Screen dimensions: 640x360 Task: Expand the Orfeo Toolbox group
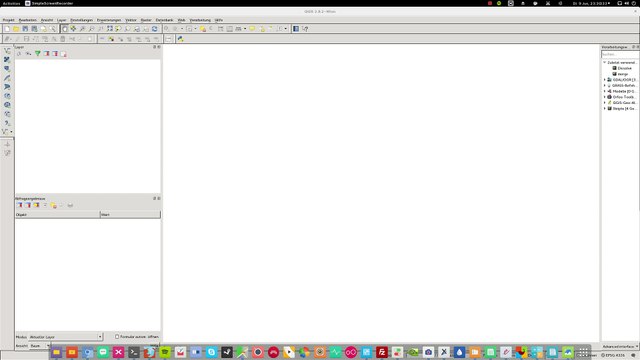pyautogui.click(x=604, y=97)
